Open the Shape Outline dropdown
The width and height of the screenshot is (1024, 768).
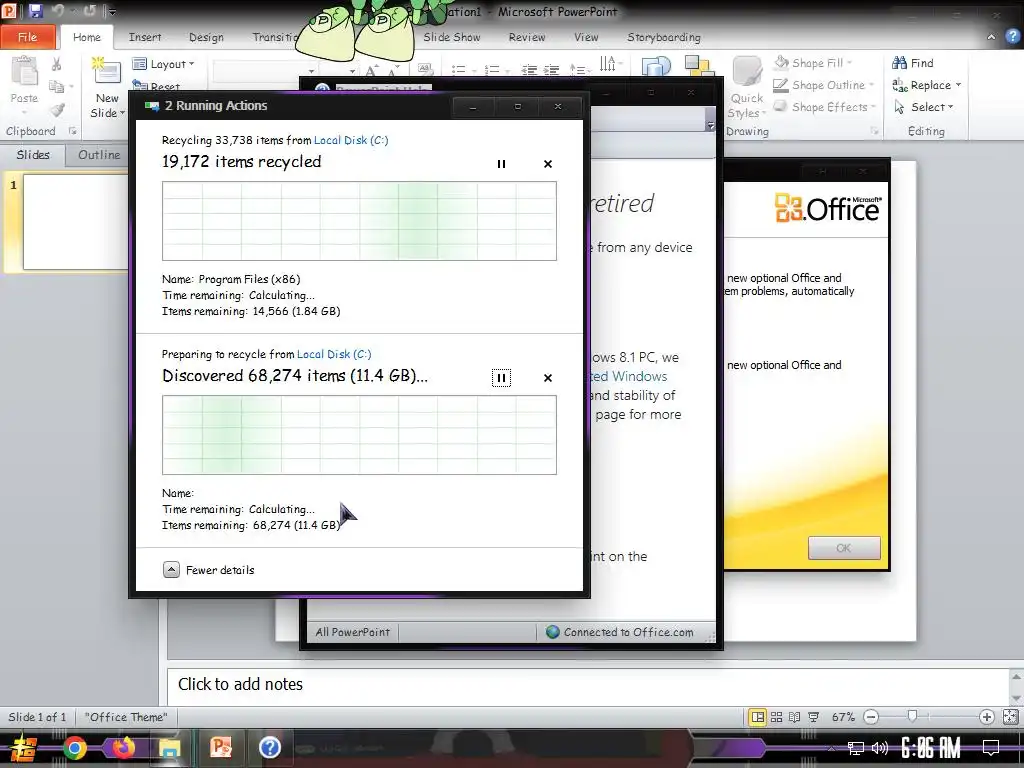823,85
